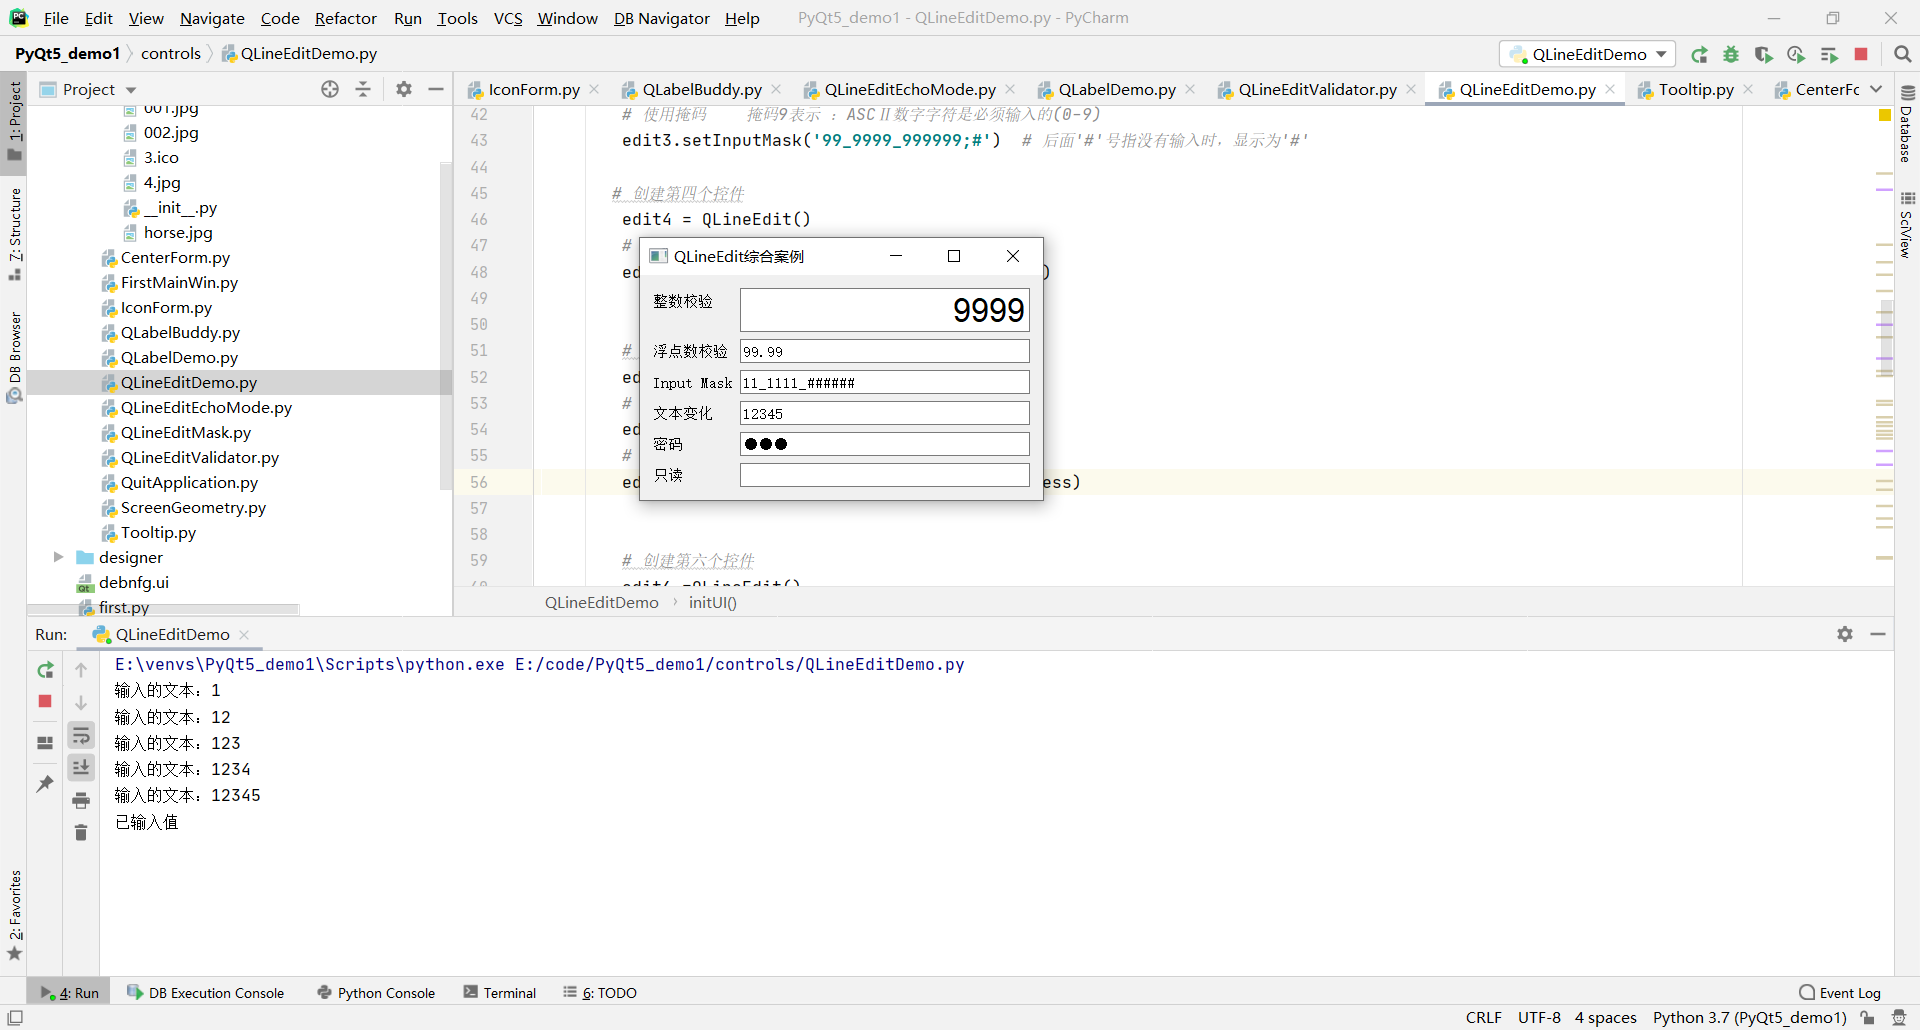1920x1030 pixels.
Task: Toggle tool window bars icon in status corner
Action: coord(15,1018)
